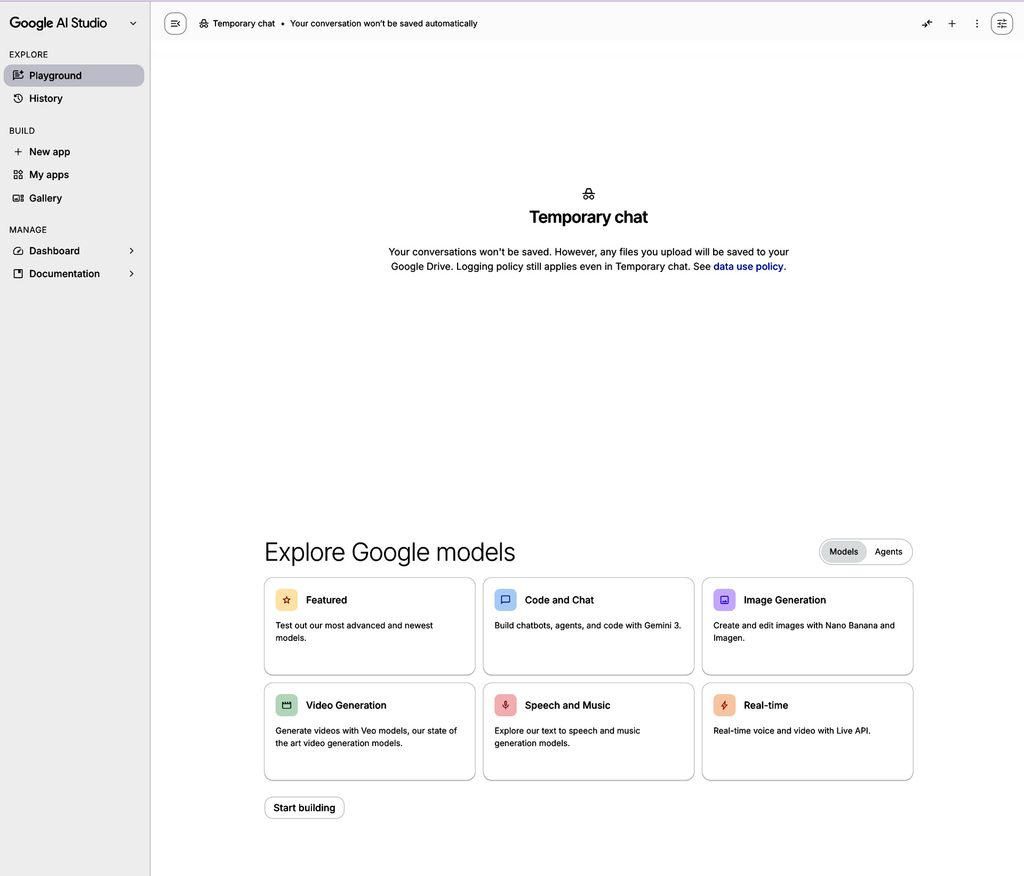Click the Playground sparkle icon
The image size is (1024, 876).
(18, 75)
